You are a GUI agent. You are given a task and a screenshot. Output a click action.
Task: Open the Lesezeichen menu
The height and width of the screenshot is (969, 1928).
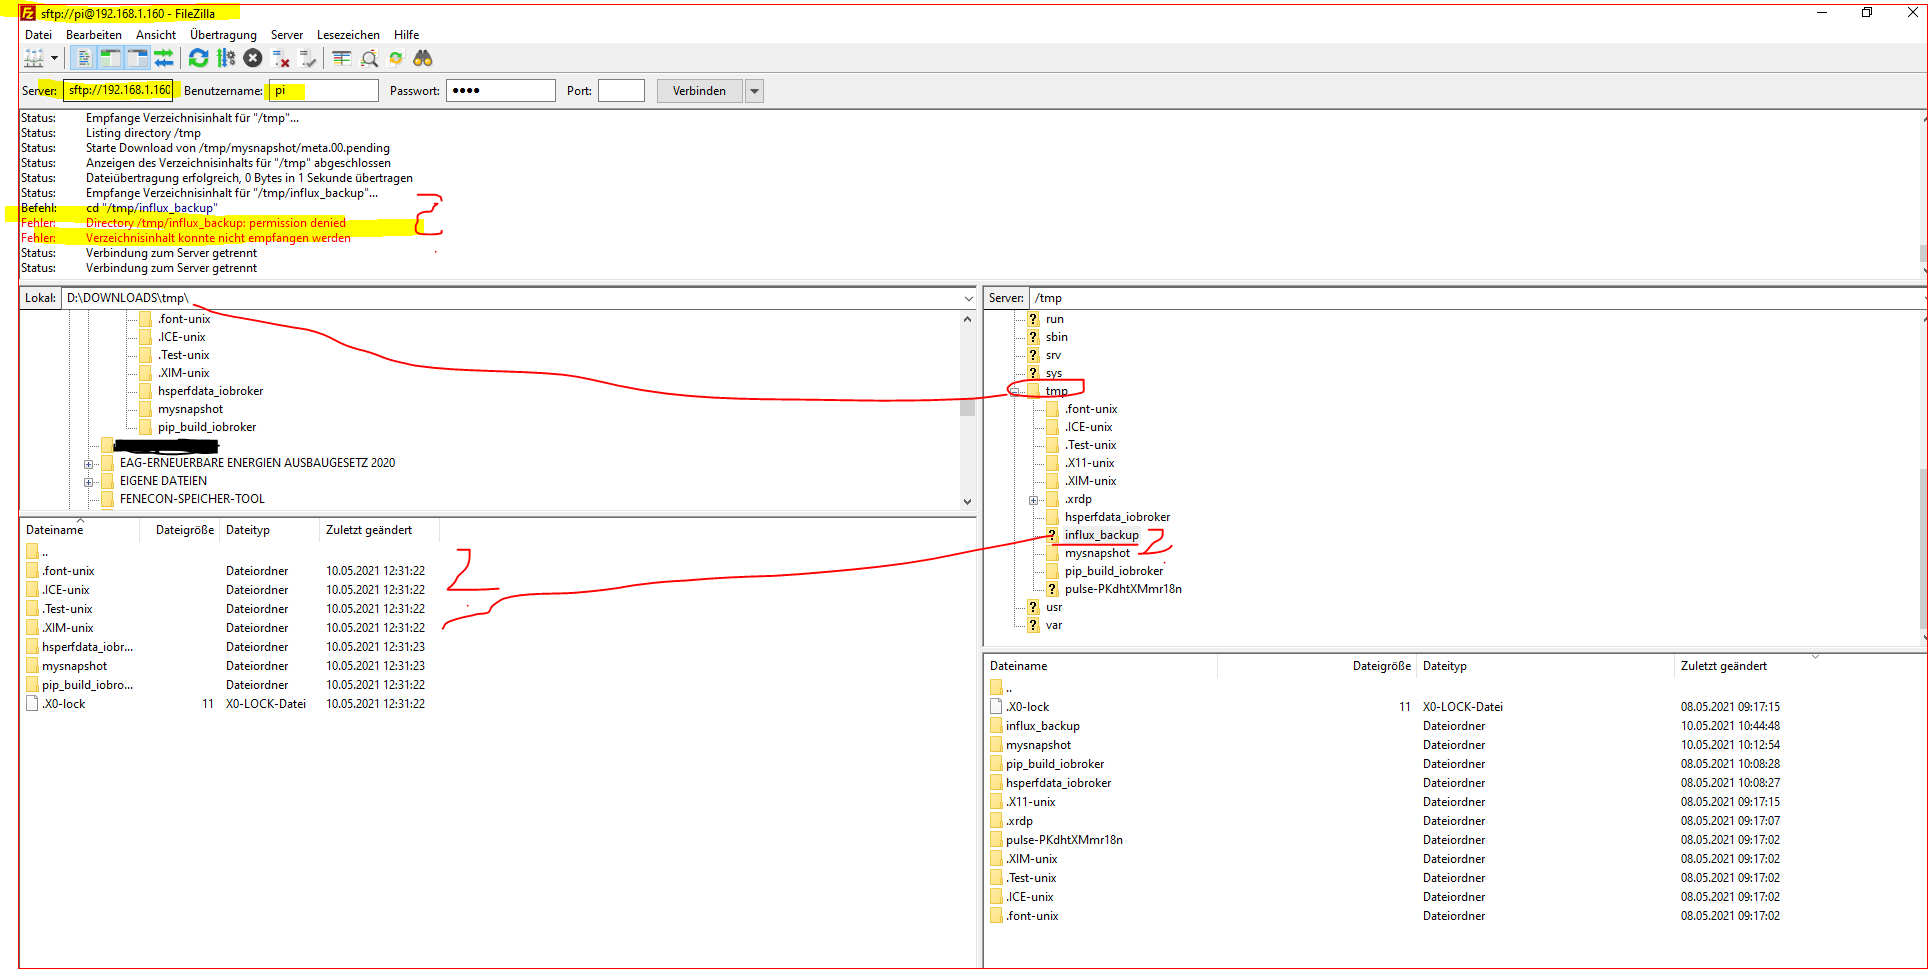348,35
